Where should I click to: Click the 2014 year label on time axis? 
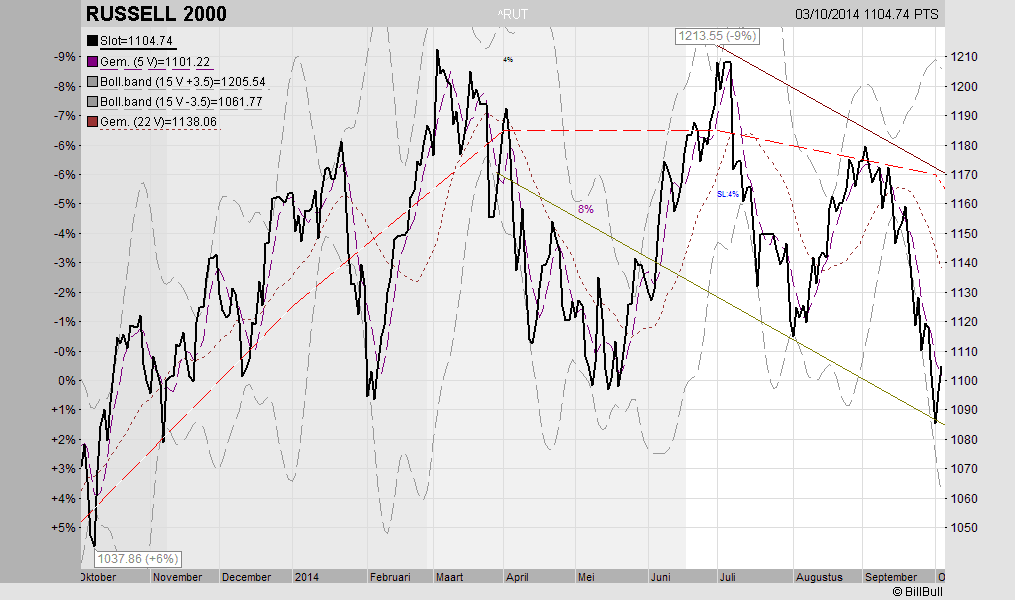307,577
